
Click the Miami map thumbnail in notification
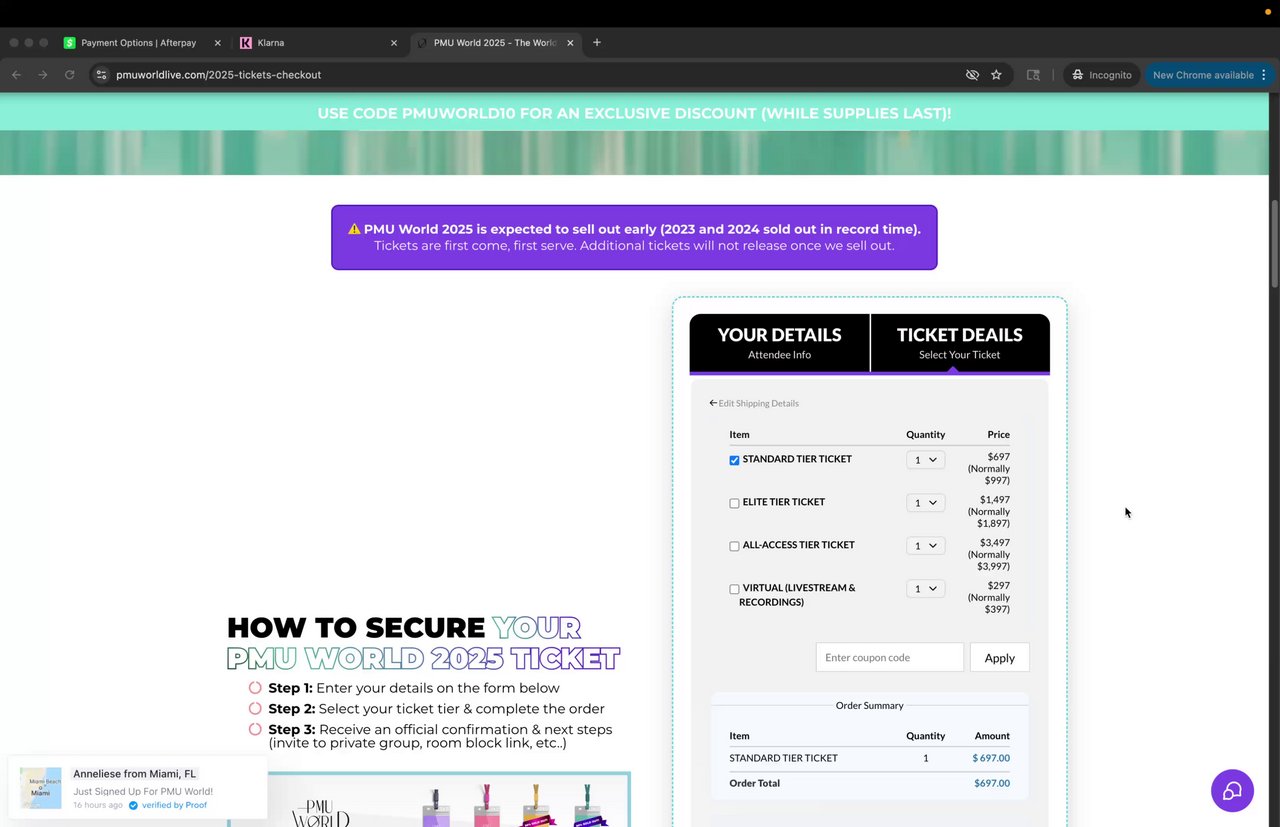[x=41, y=788]
